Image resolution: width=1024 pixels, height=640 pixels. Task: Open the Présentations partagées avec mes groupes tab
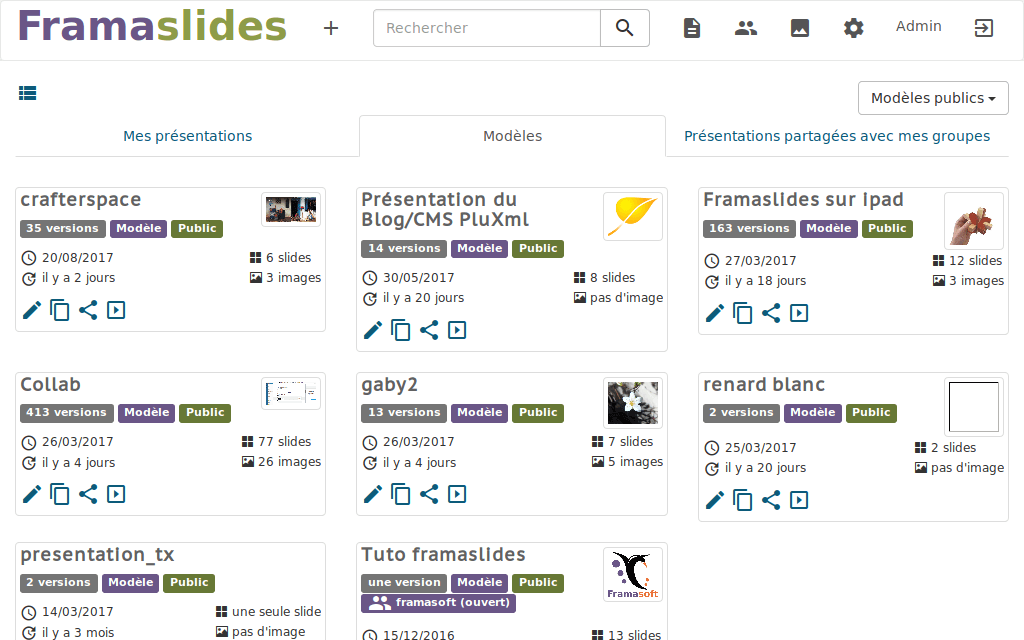[x=837, y=136]
